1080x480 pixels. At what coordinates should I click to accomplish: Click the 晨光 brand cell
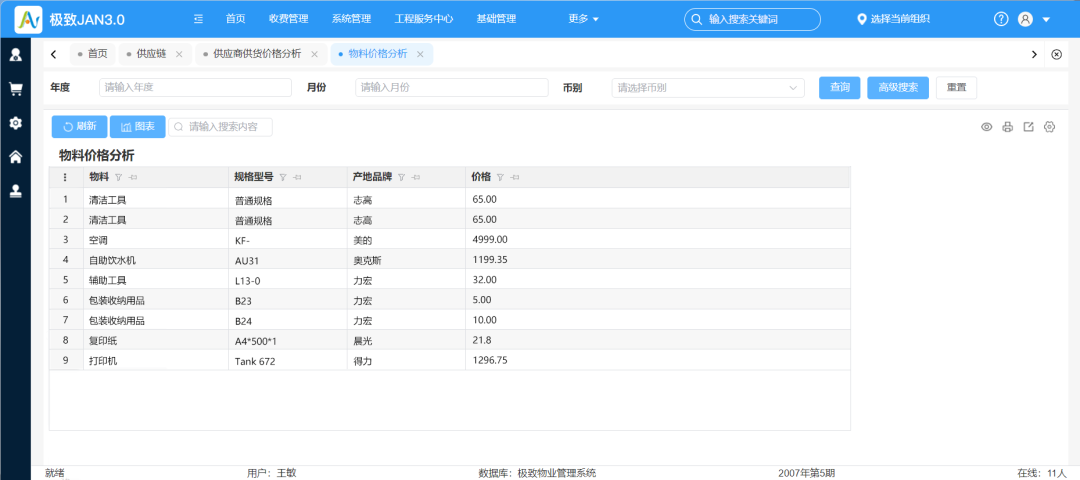(406, 340)
